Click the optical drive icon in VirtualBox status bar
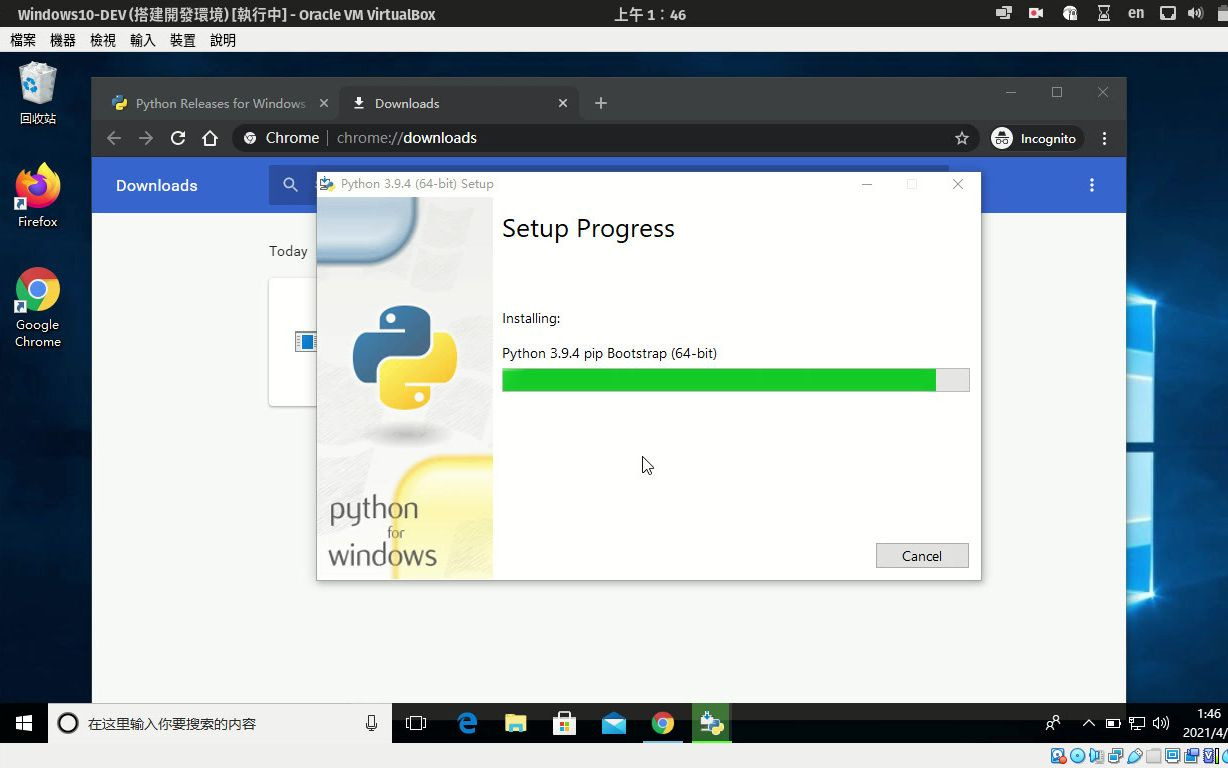The height and width of the screenshot is (768, 1228). pyautogui.click(x=1077, y=757)
